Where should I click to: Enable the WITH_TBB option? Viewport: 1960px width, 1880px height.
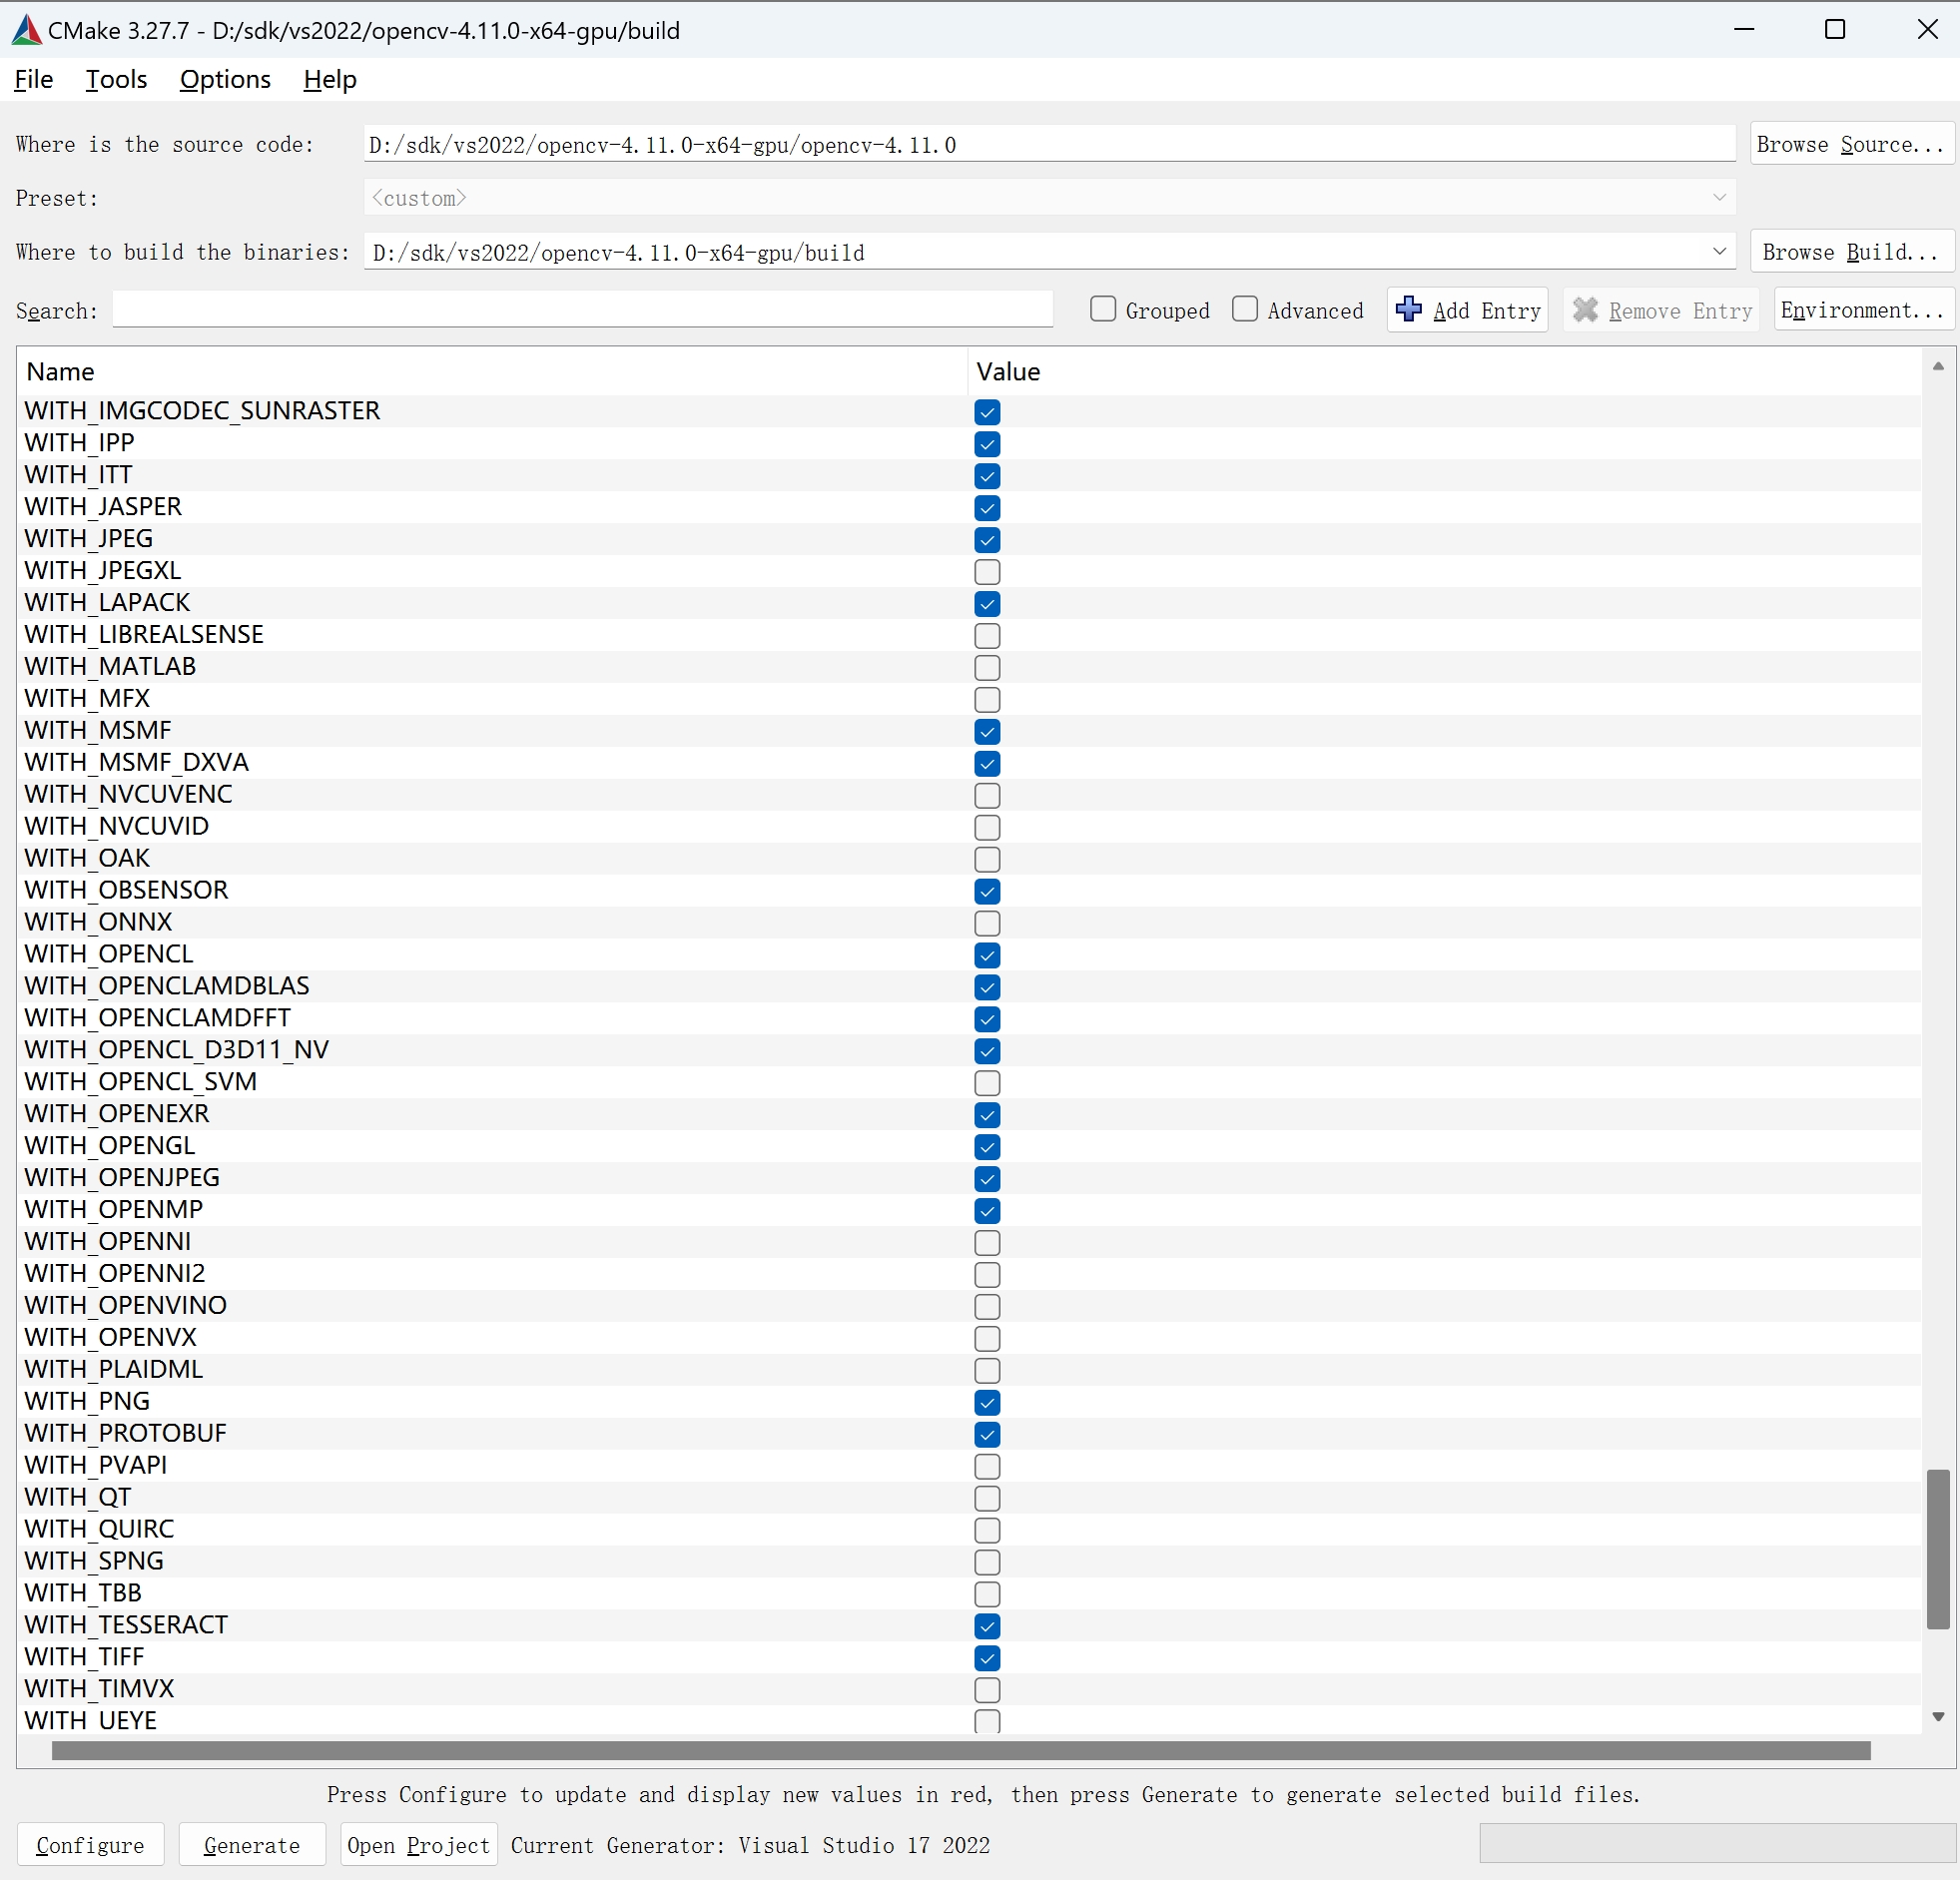987,1594
